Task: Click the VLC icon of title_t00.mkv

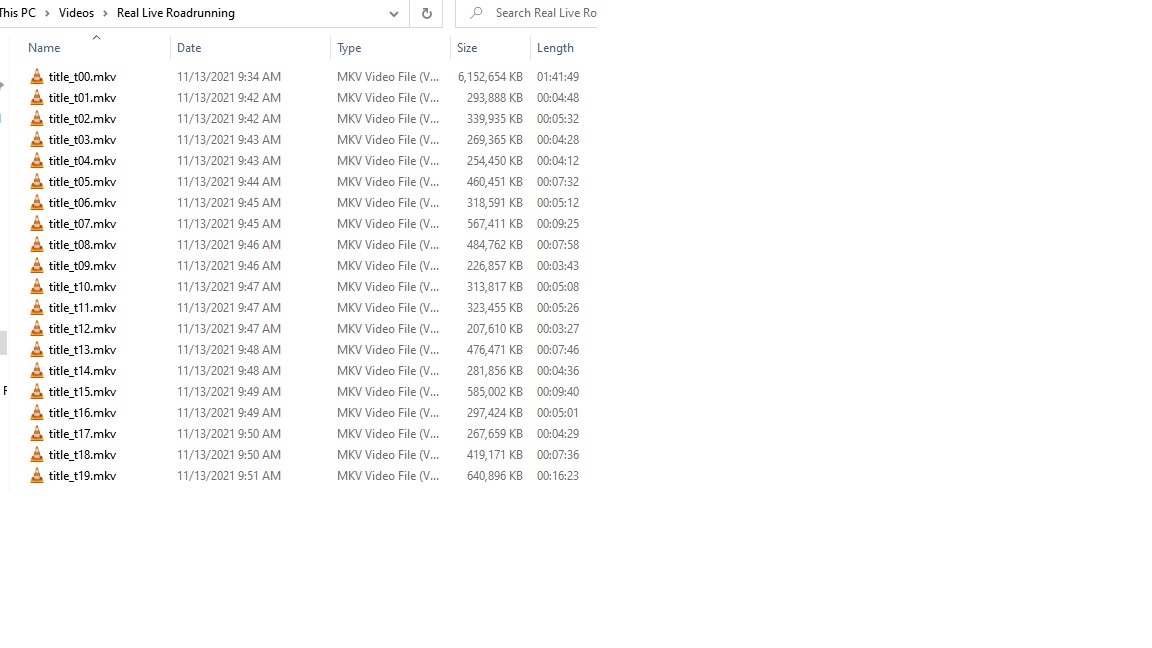Action: (37, 77)
